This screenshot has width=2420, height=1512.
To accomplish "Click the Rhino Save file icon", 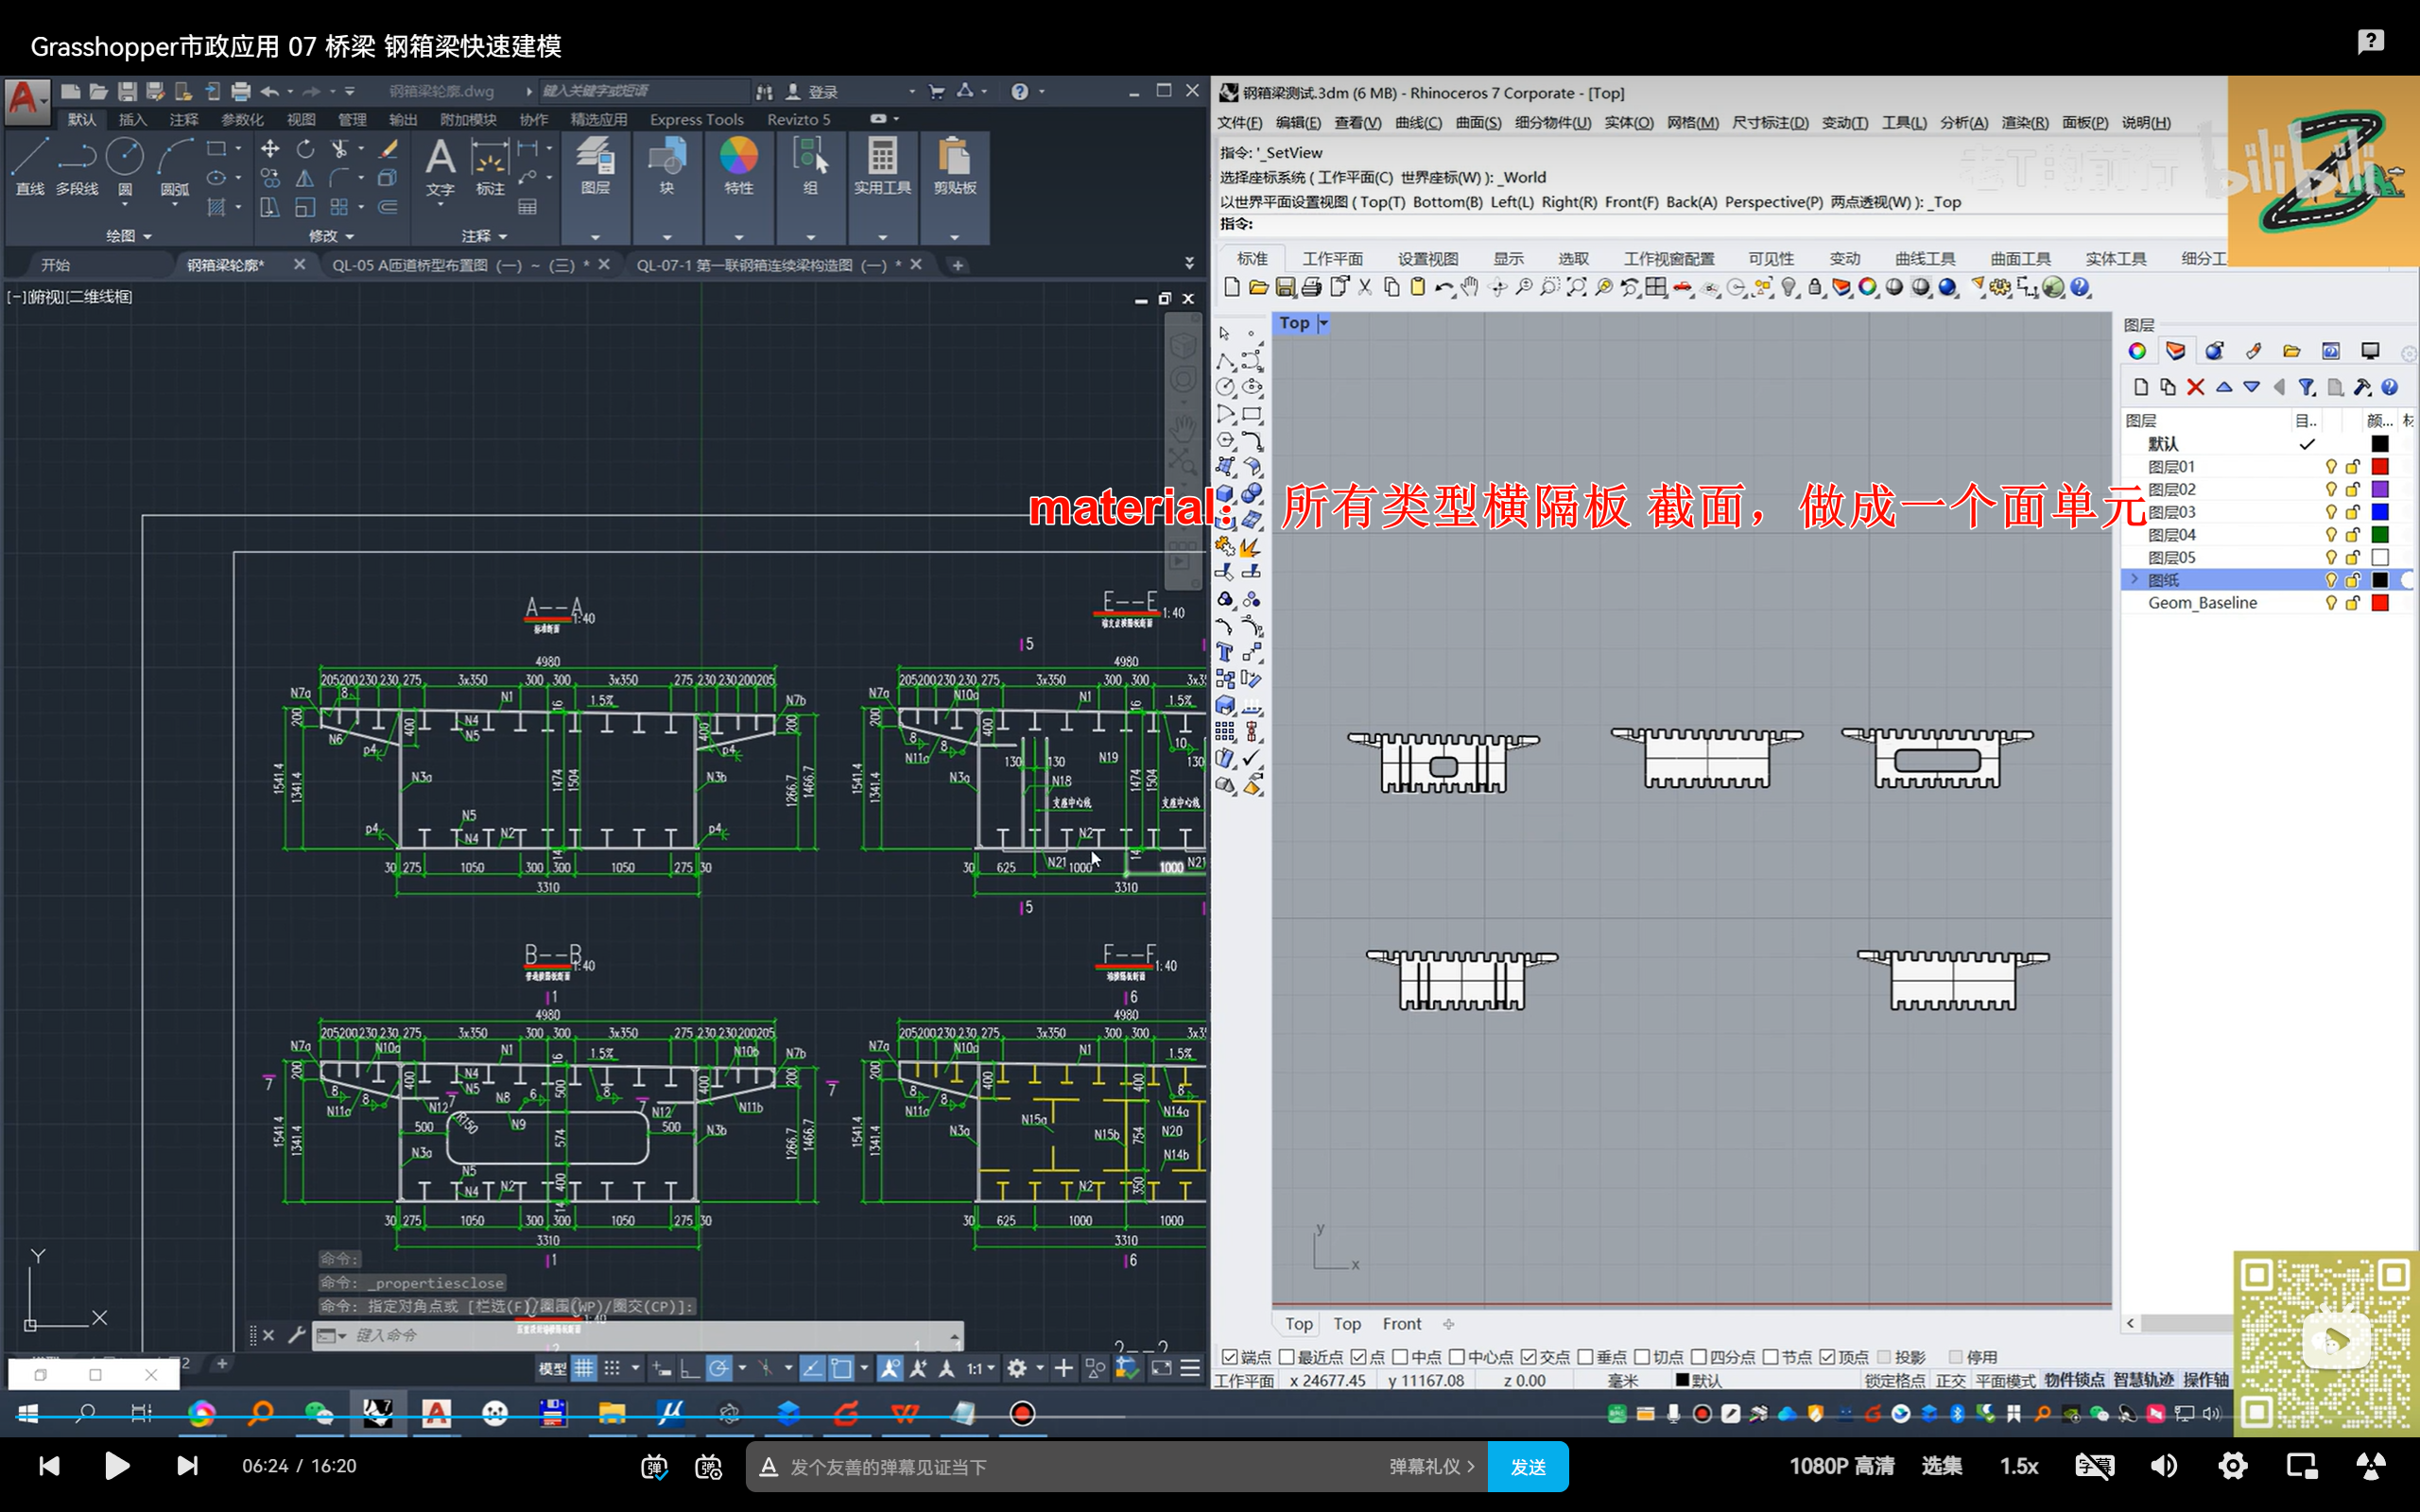I will (1285, 288).
